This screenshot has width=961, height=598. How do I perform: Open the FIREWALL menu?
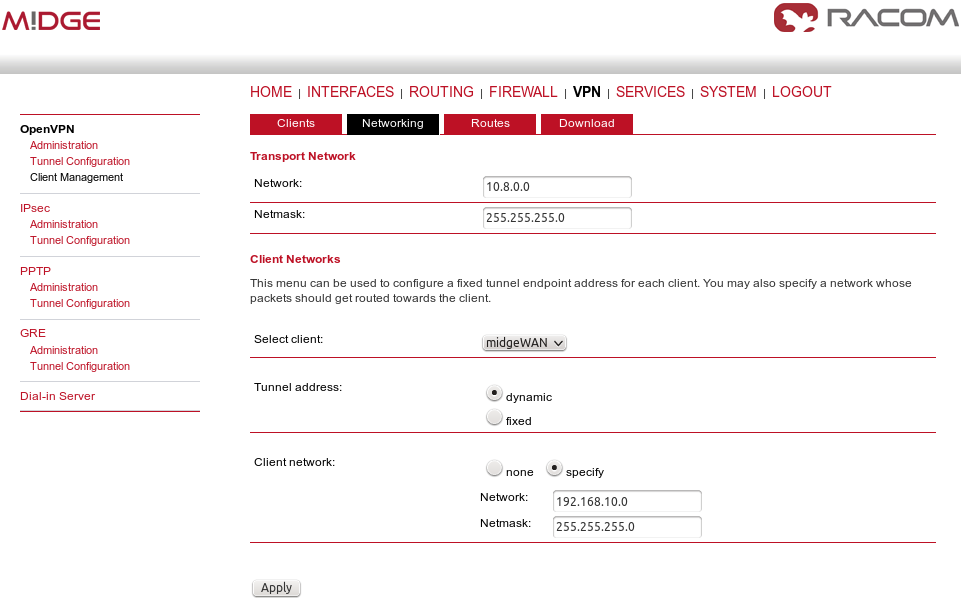[523, 92]
